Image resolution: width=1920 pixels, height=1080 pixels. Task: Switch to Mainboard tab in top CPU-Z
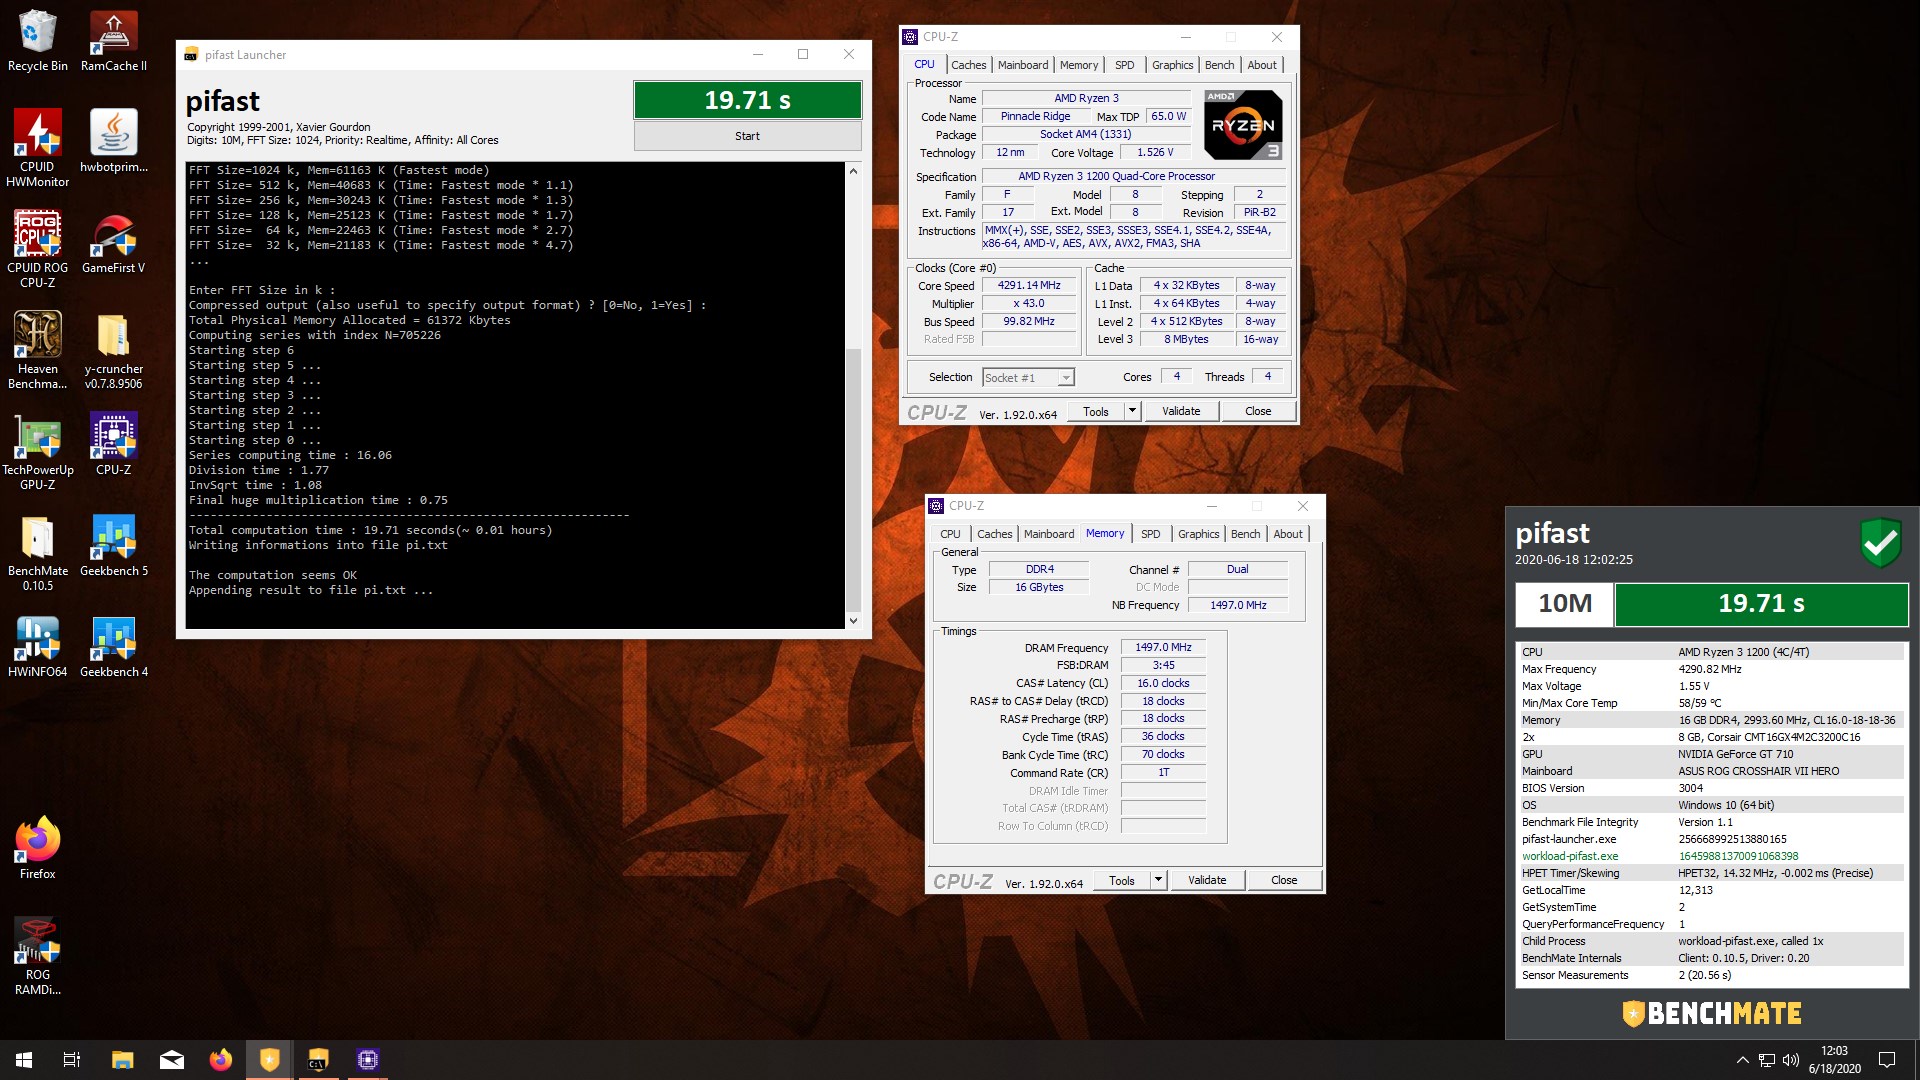1023,65
